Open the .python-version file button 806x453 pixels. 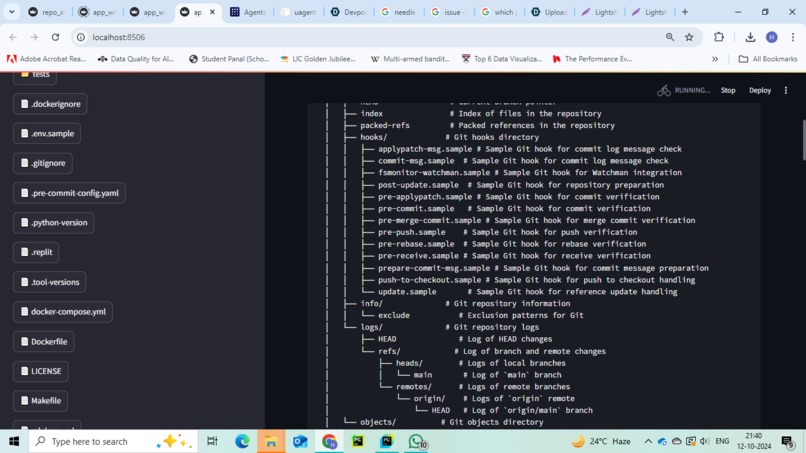tap(53, 223)
